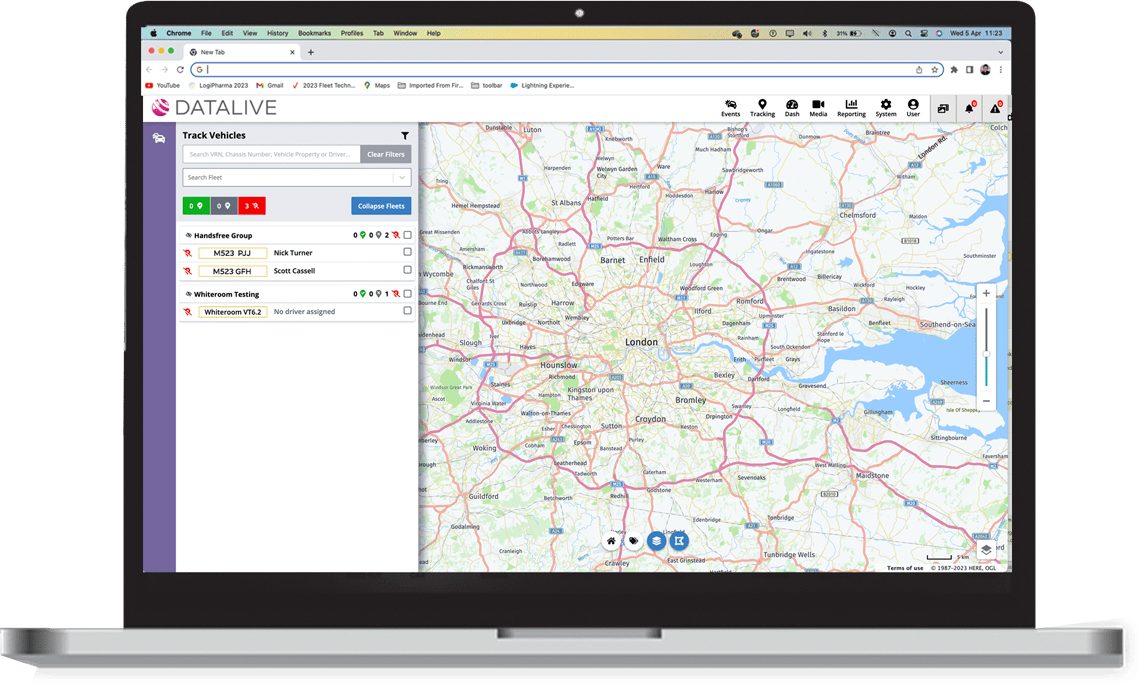Viewport: 1139px width, 684px height.
Task: Click the status icon beside Whiteroom VT6.2
Action: pos(187,312)
